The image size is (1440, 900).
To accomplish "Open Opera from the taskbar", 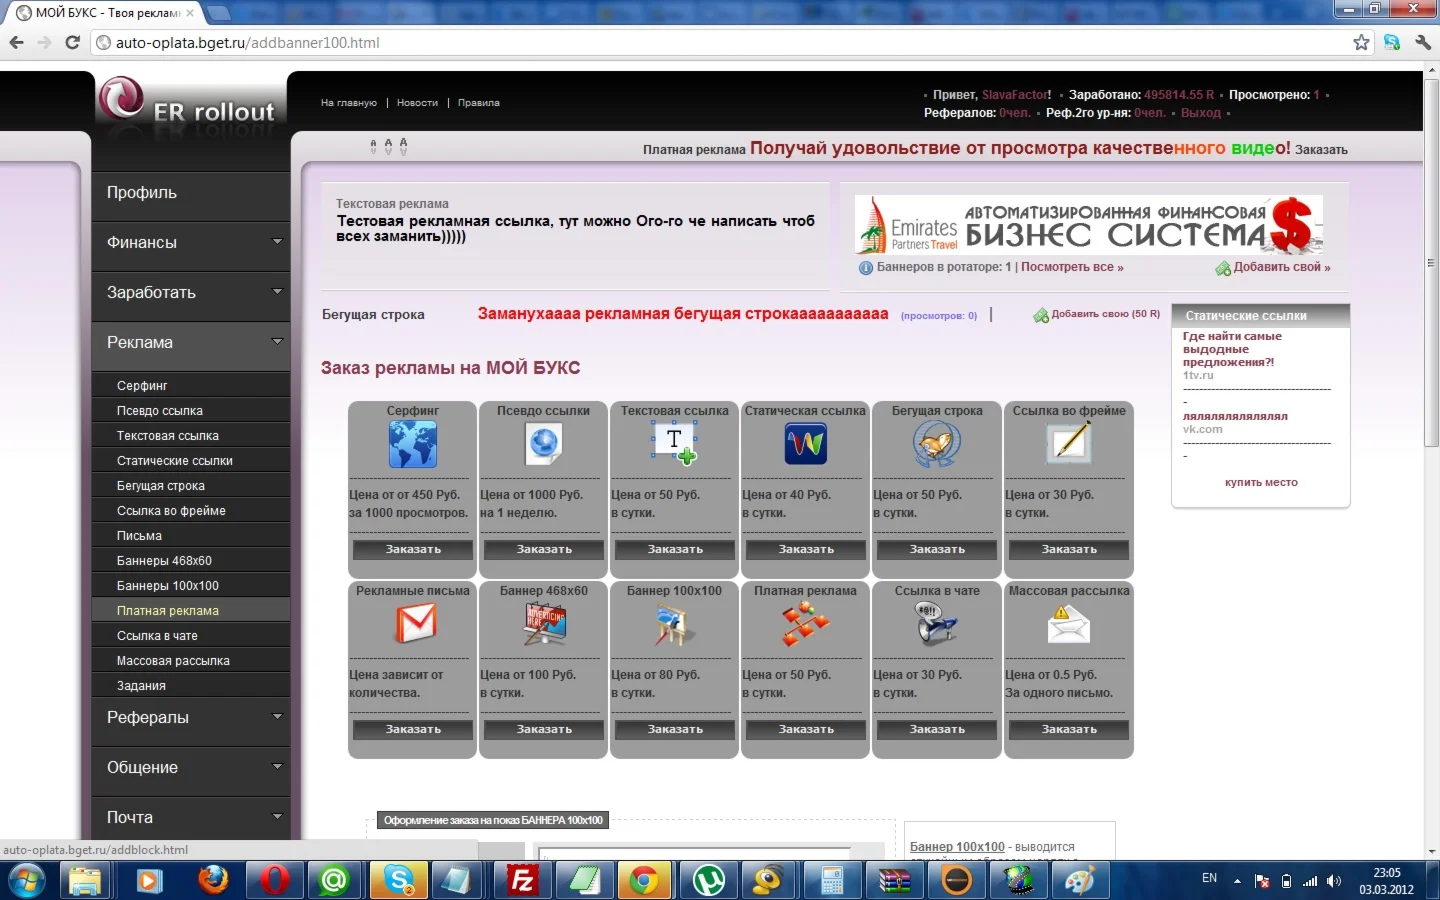I will (x=274, y=880).
